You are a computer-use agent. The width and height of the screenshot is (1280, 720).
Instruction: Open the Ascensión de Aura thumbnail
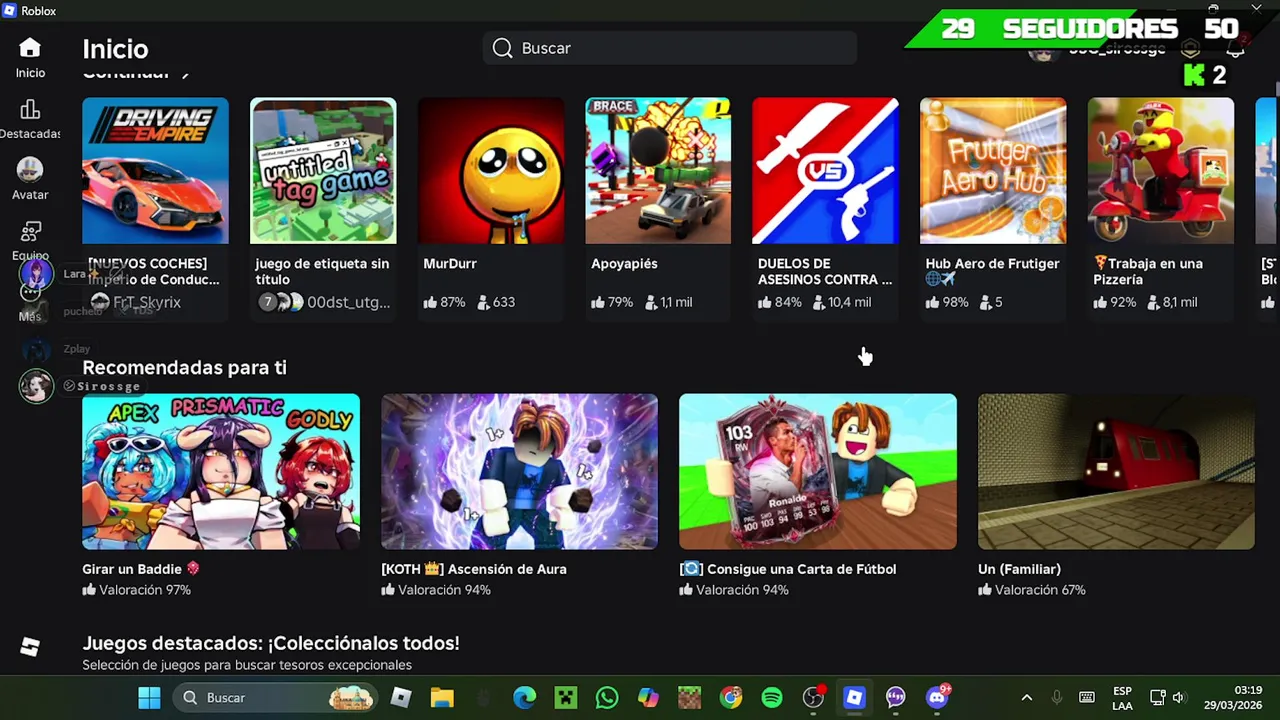[x=519, y=472]
